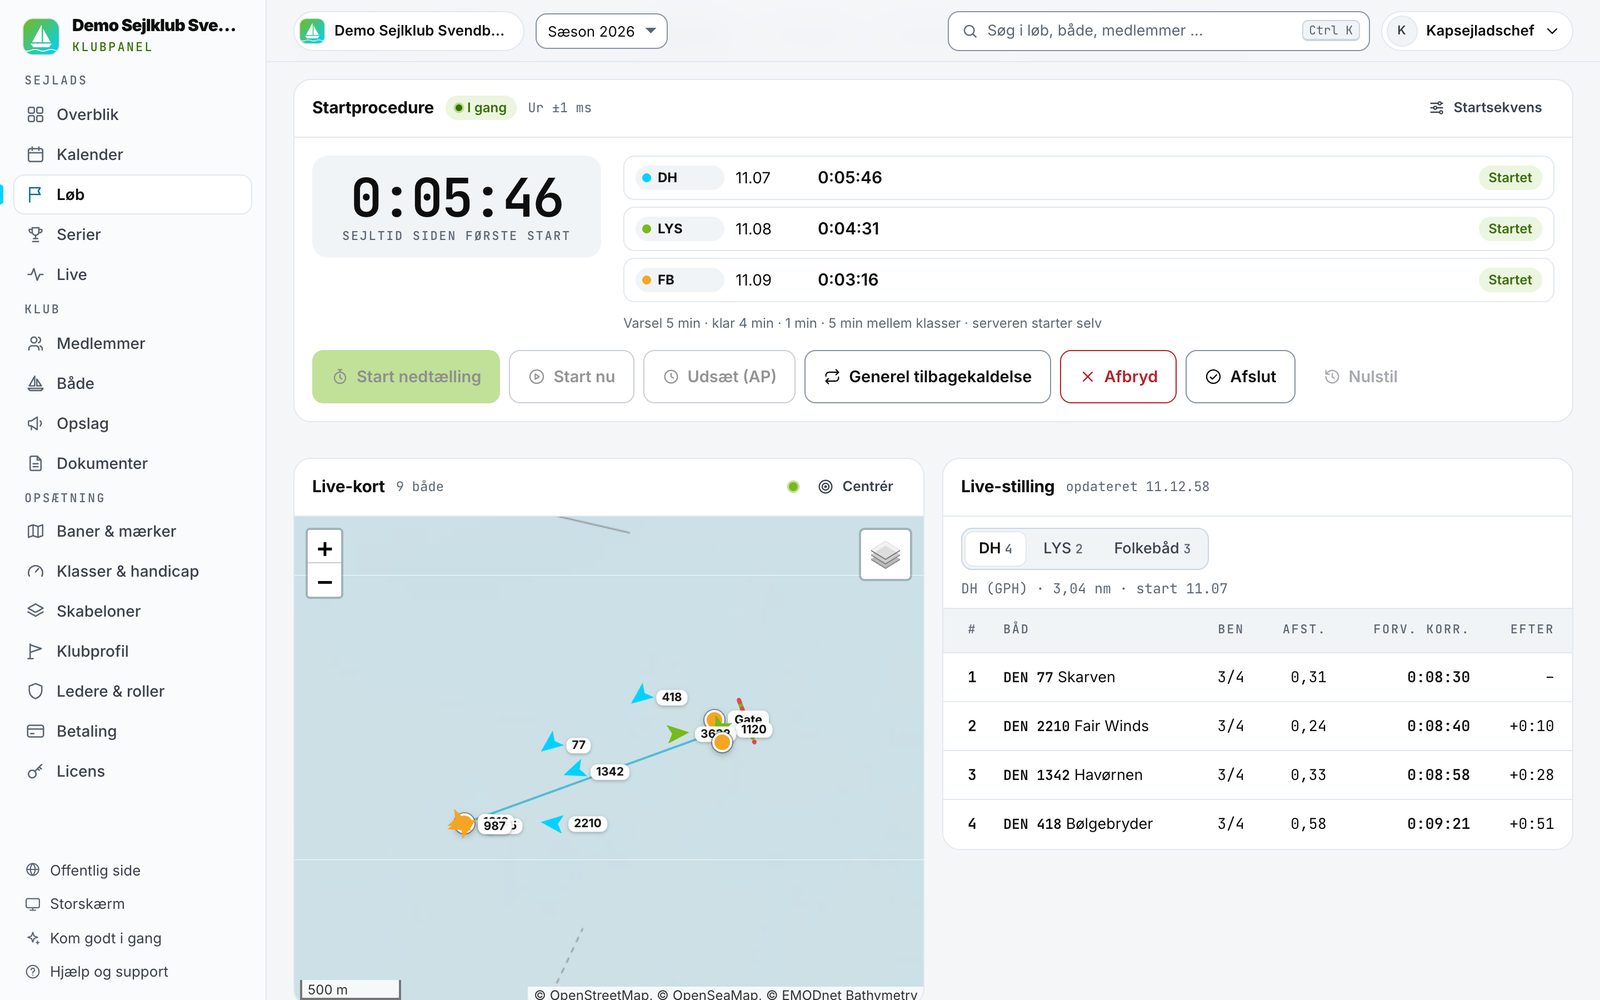Go to Serier trophy icon
1600x1000 pixels.
[x=36, y=235]
